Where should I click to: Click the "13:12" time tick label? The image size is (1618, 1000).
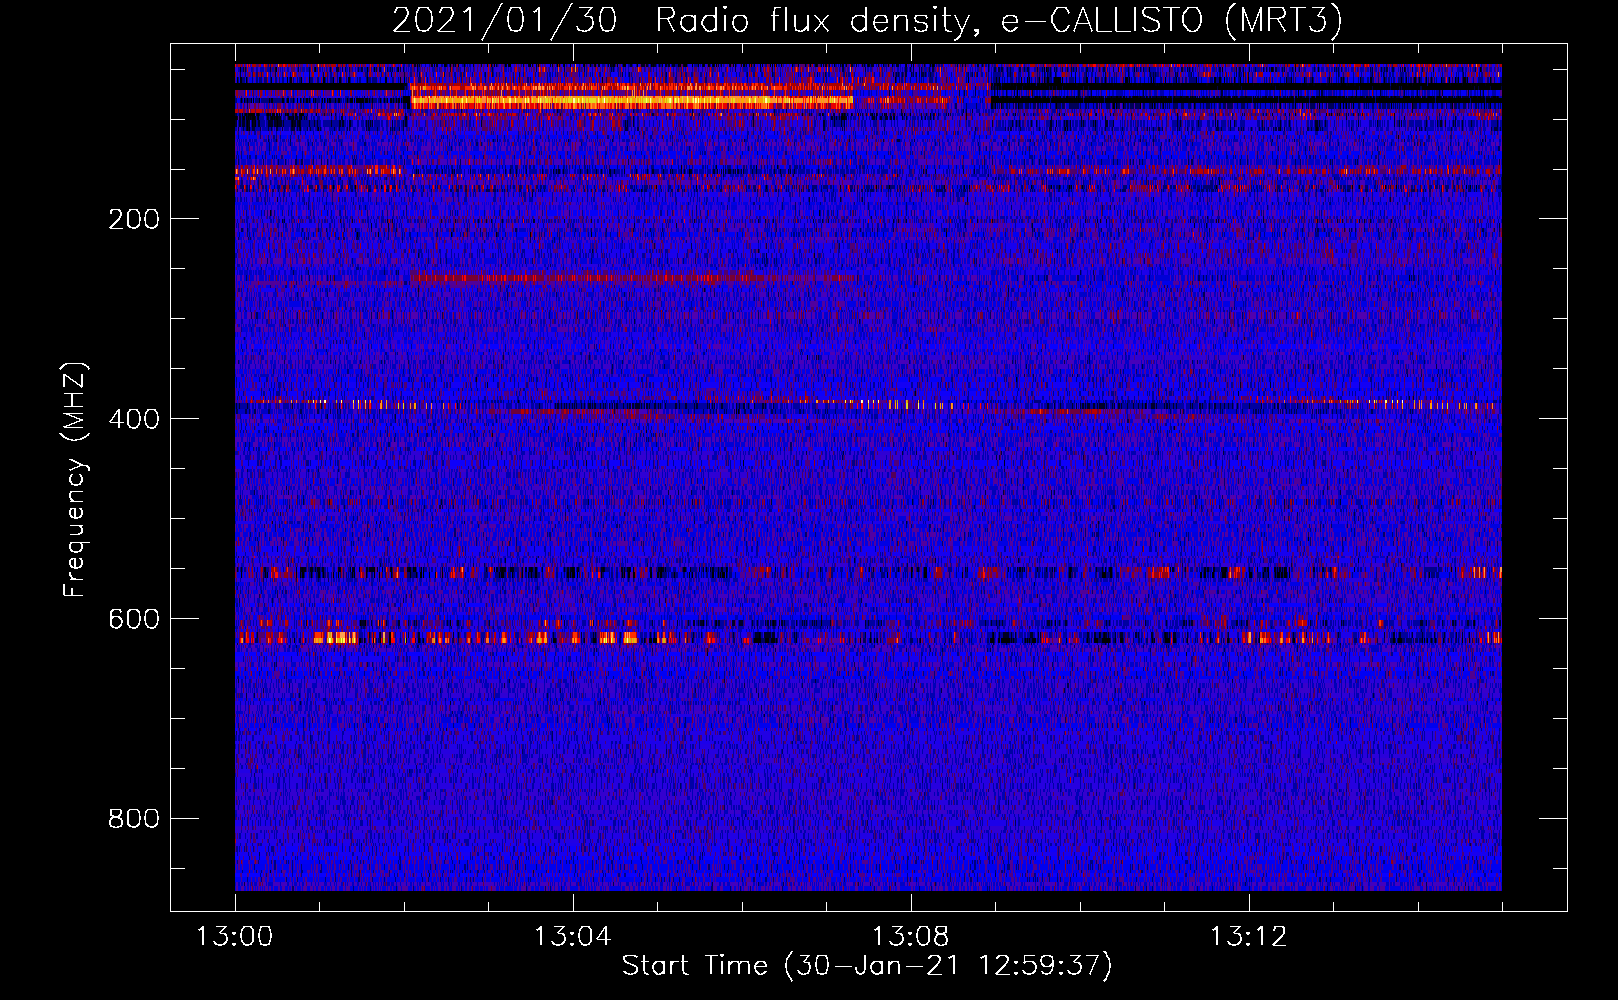(x=1249, y=937)
